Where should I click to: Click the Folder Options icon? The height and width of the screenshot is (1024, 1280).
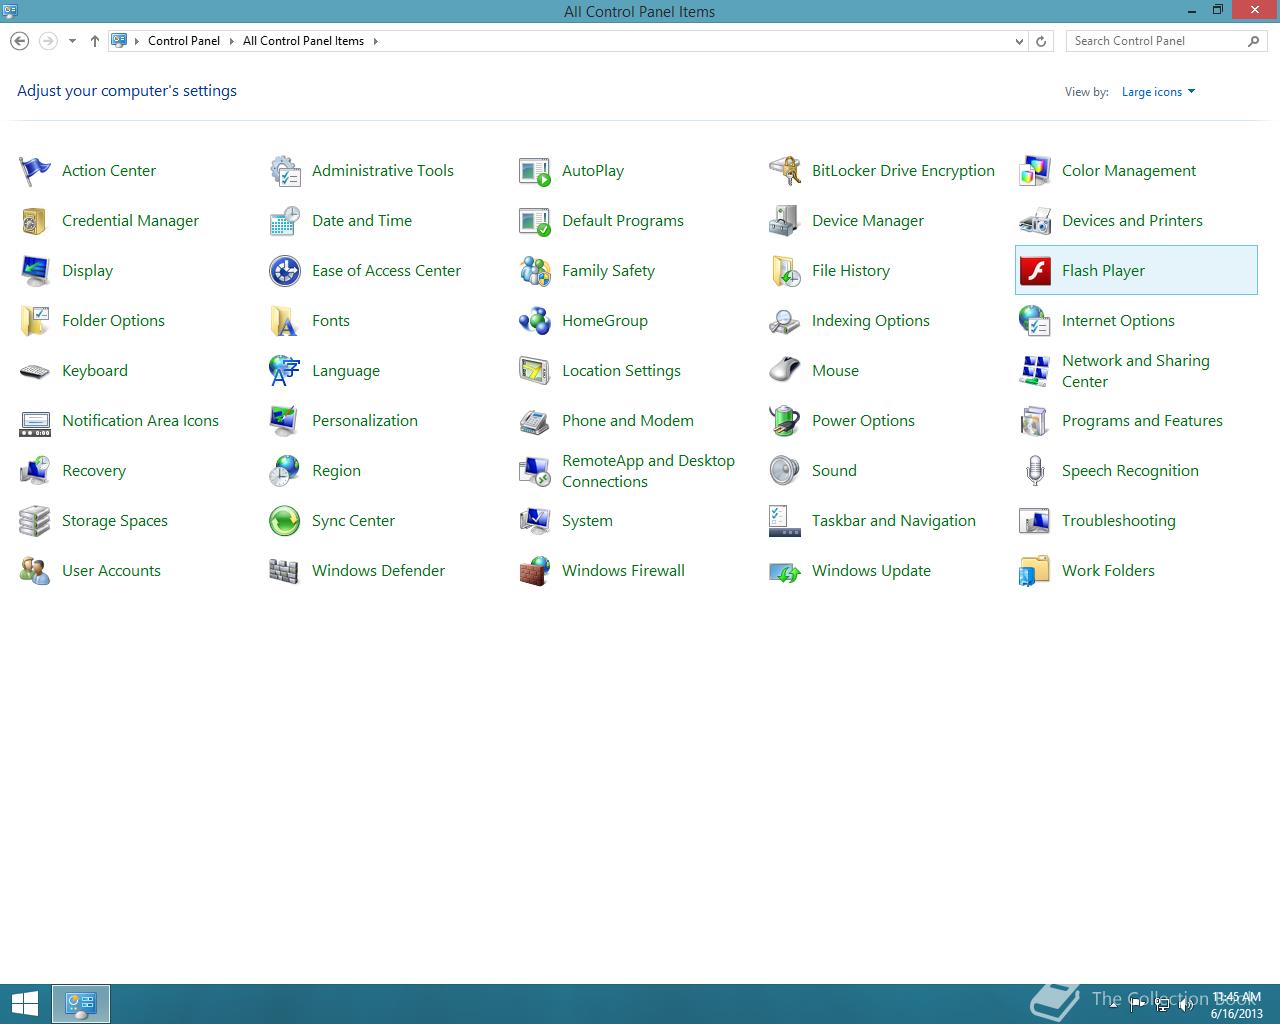coord(35,321)
